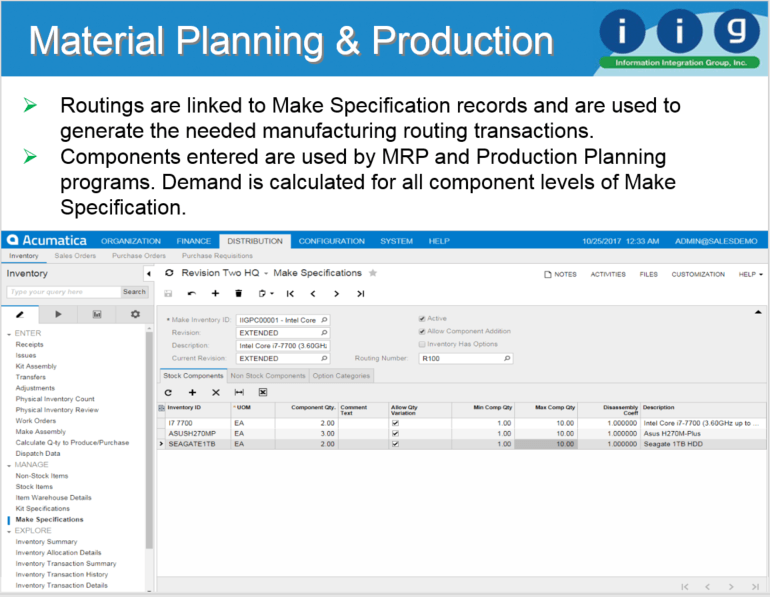Focus the 'Type your query here' search box
The height and width of the screenshot is (597, 770).
[x=64, y=292]
